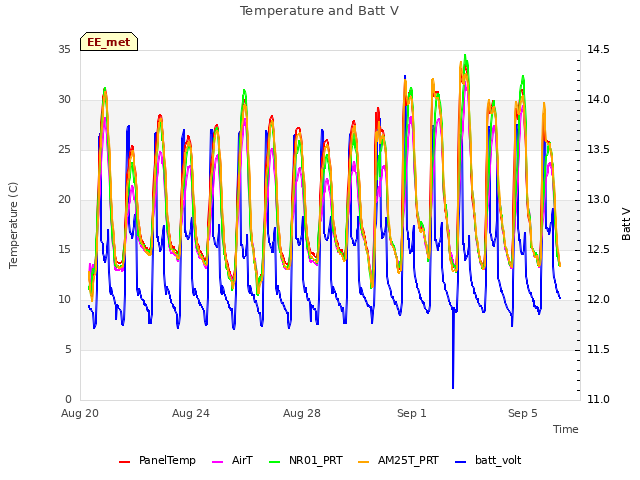The height and width of the screenshot is (480, 640).
Task: Click the Aug 20 x-axis tick label
Action: click(80, 413)
